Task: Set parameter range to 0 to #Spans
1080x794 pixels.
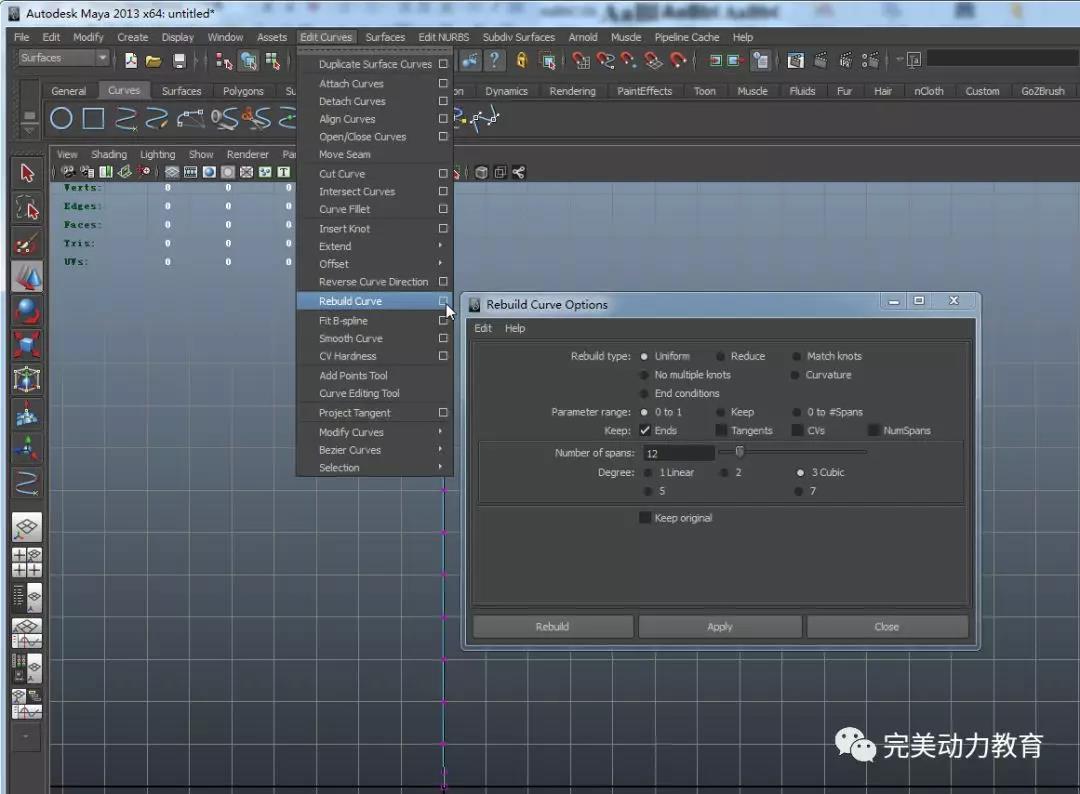Action: click(x=796, y=412)
